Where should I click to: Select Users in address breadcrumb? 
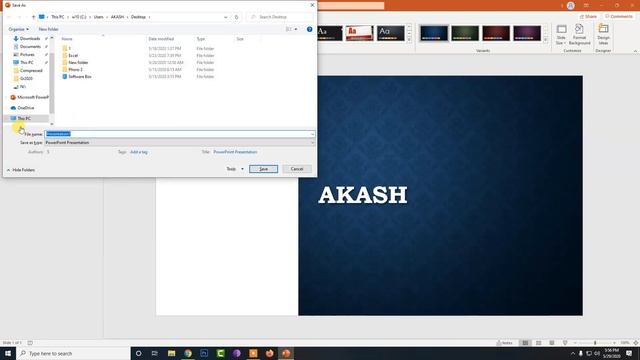point(99,17)
